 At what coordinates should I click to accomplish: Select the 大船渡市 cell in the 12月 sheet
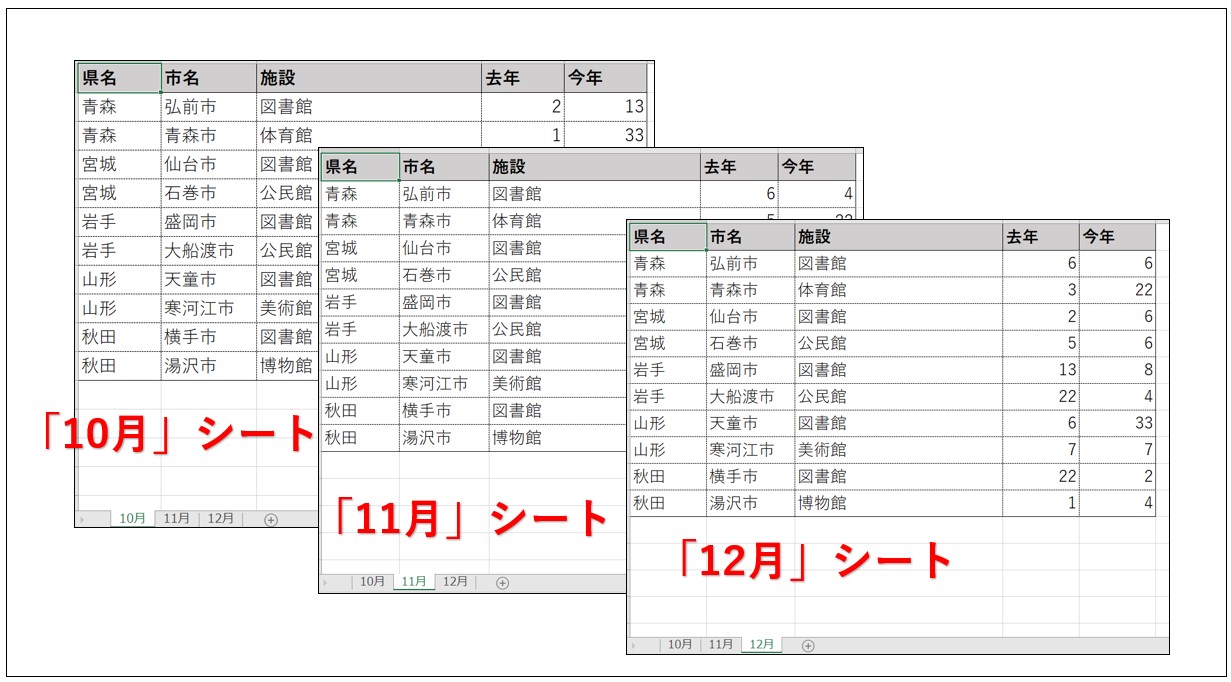pos(741,397)
